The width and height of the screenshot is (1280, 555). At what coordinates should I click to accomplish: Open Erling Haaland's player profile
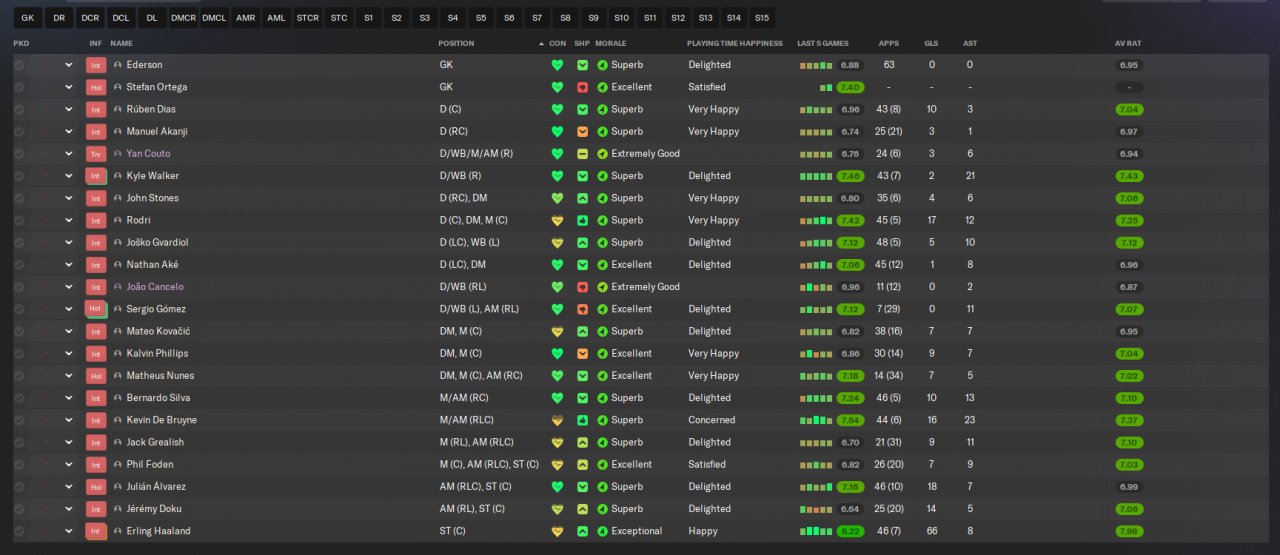[x=158, y=531]
